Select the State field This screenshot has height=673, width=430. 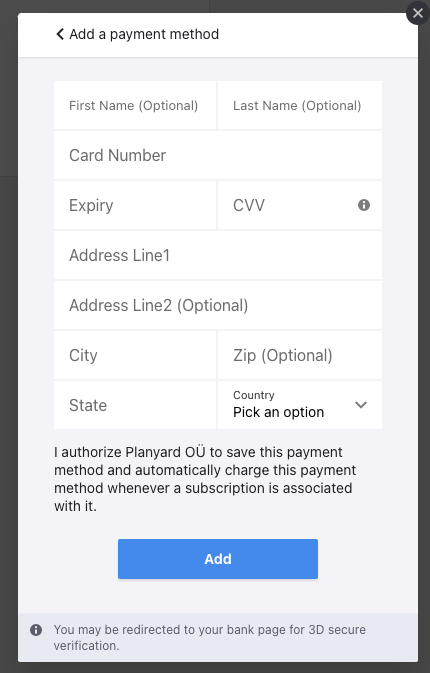point(135,405)
